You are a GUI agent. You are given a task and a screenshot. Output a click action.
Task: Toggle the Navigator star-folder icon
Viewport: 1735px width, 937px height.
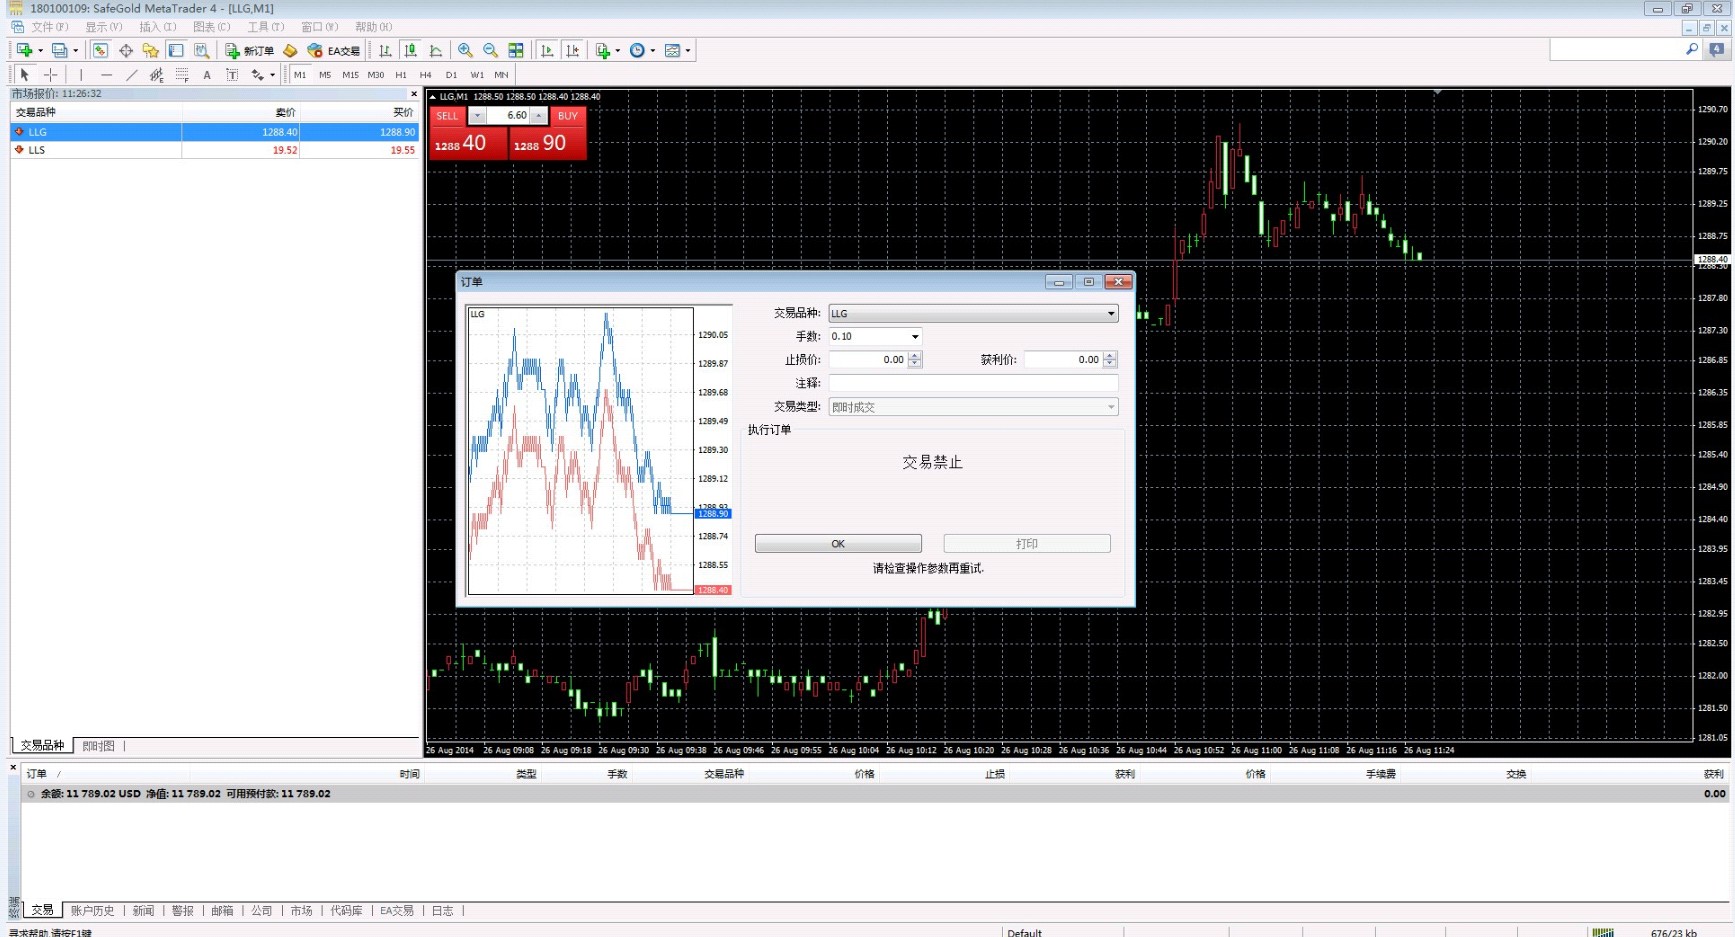pos(151,50)
